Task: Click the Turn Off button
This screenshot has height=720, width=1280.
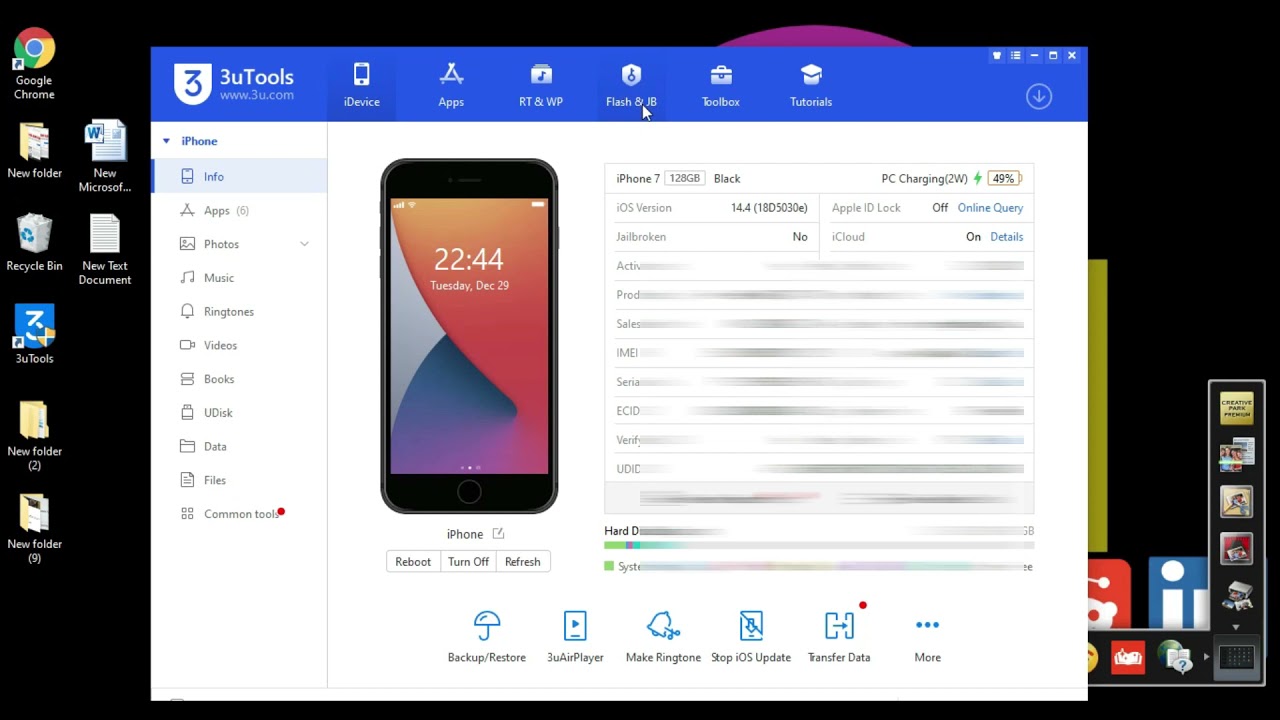Action: pyautogui.click(x=468, y=562)
